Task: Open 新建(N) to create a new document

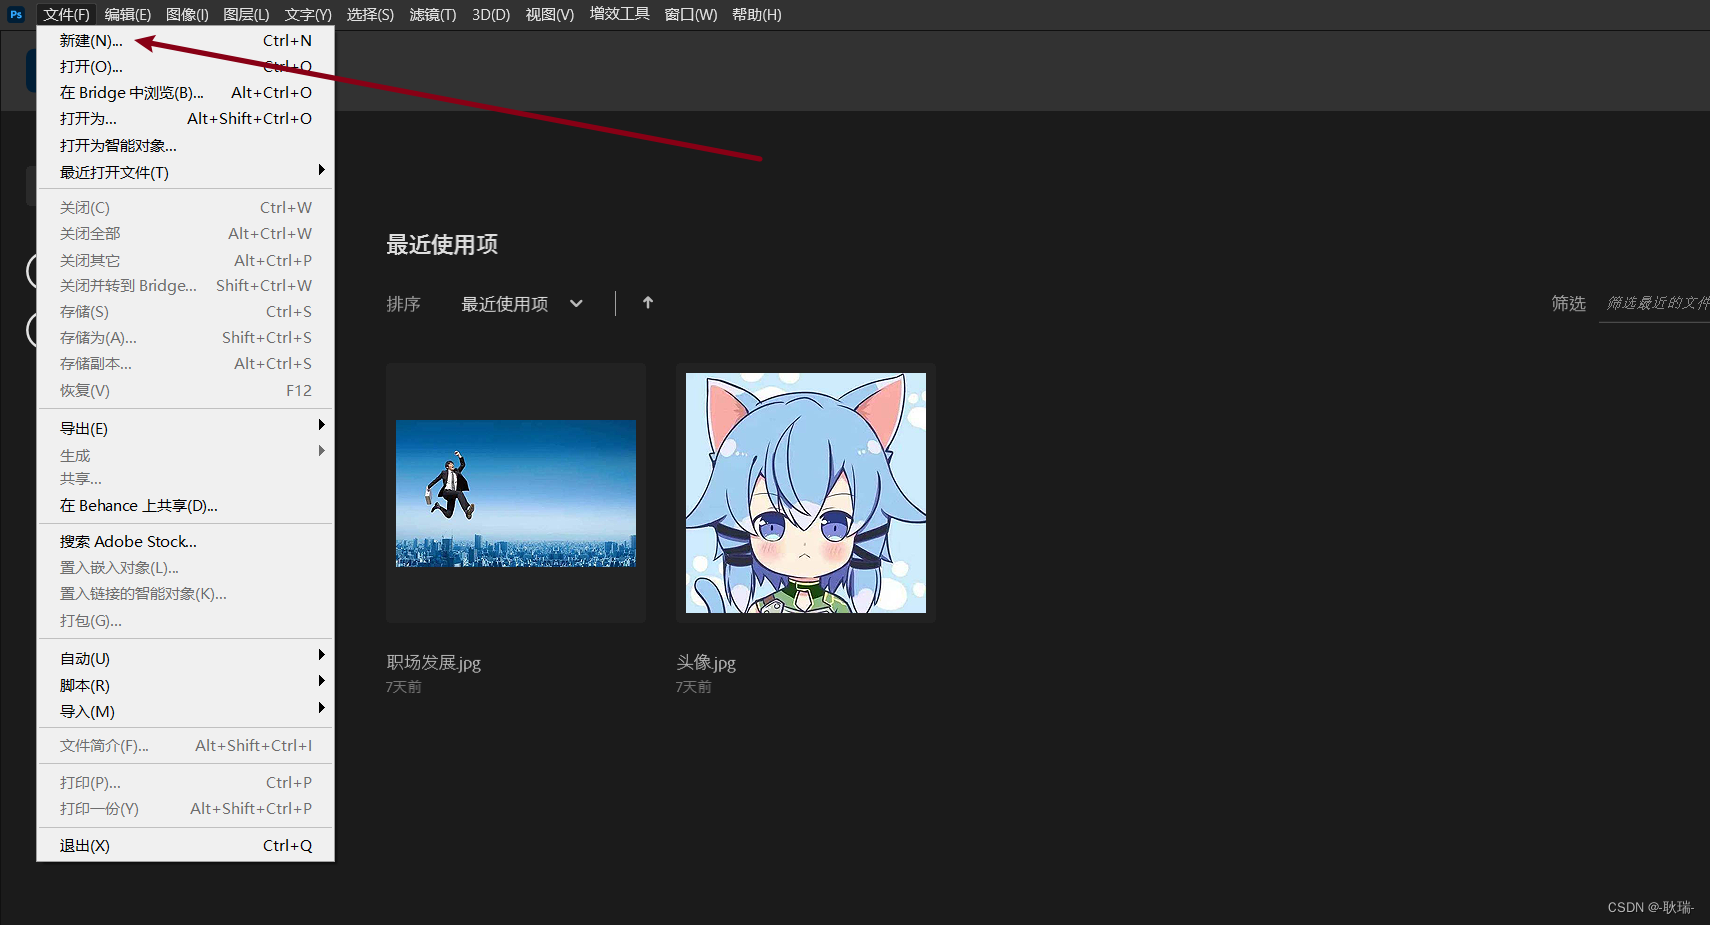Action: coord(90,40)
